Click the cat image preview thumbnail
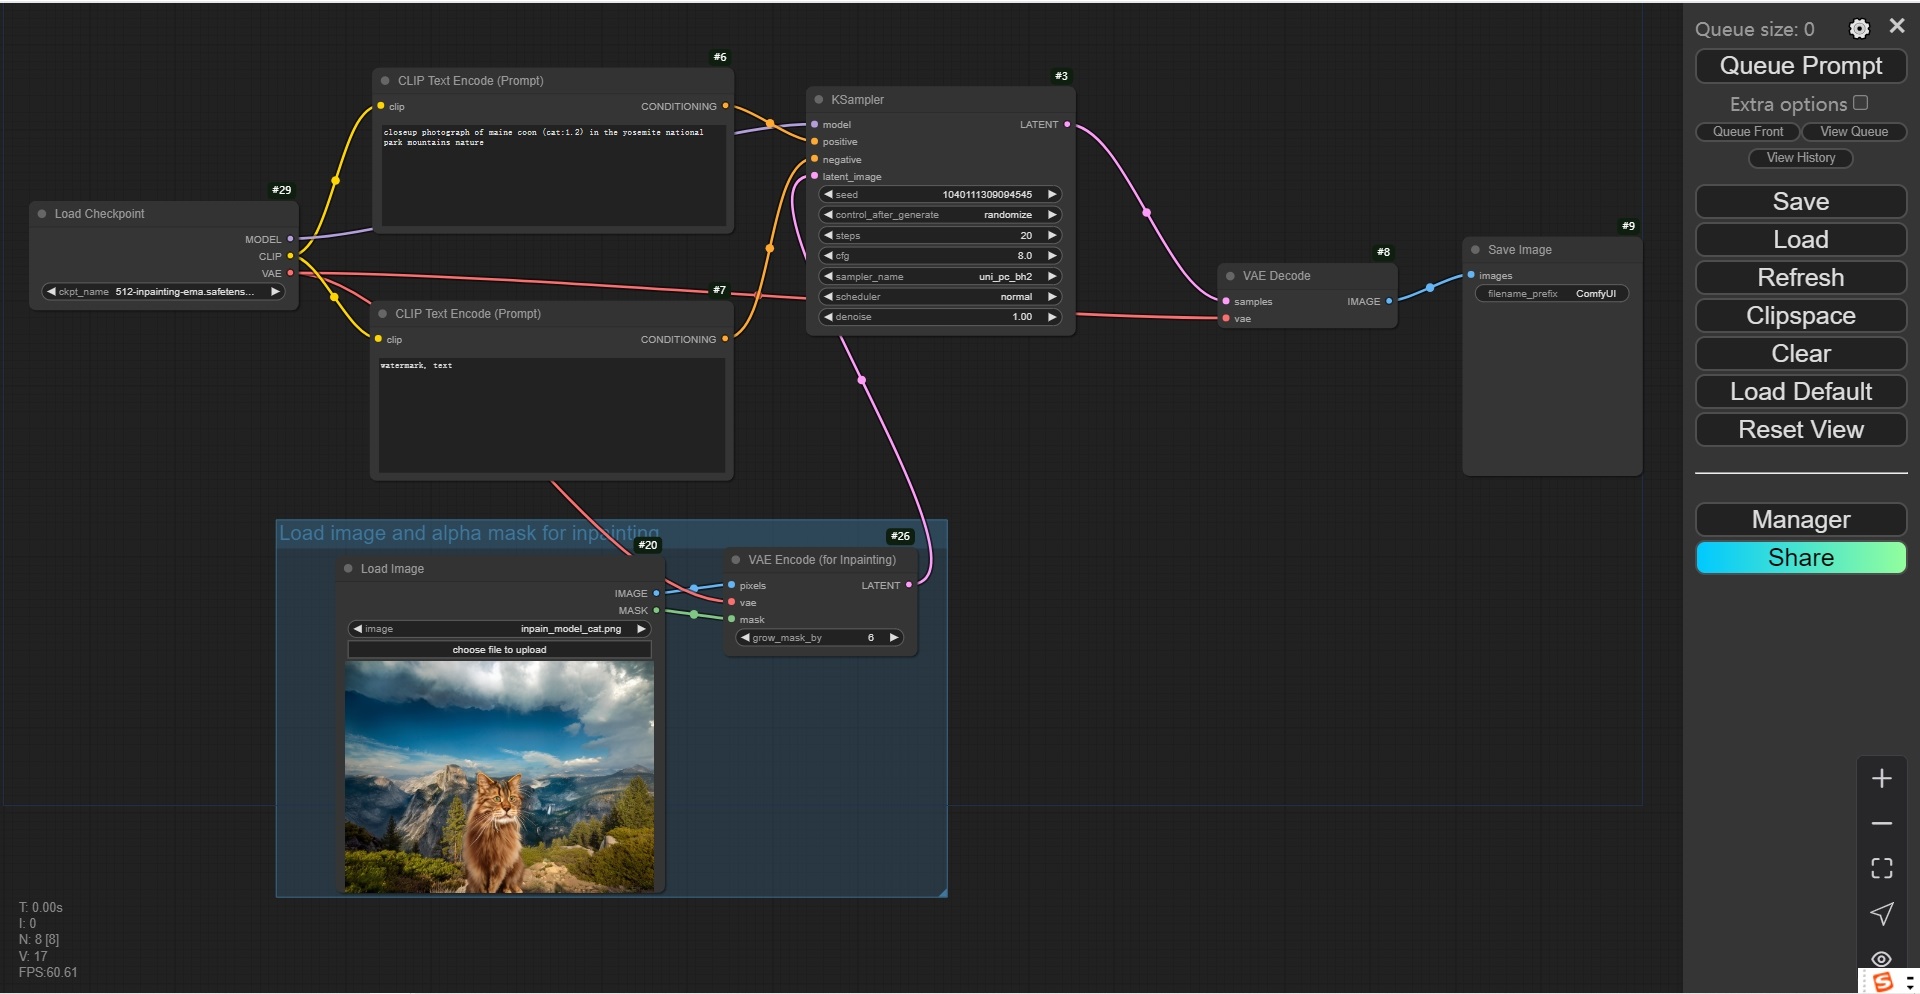 (500, 777)
